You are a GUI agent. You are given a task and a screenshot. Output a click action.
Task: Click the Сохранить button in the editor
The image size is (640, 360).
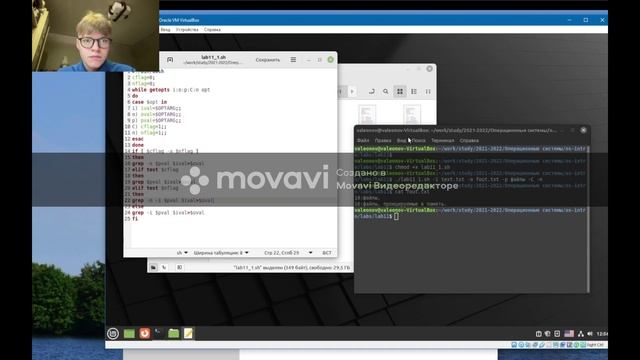(x=268, y=60)
